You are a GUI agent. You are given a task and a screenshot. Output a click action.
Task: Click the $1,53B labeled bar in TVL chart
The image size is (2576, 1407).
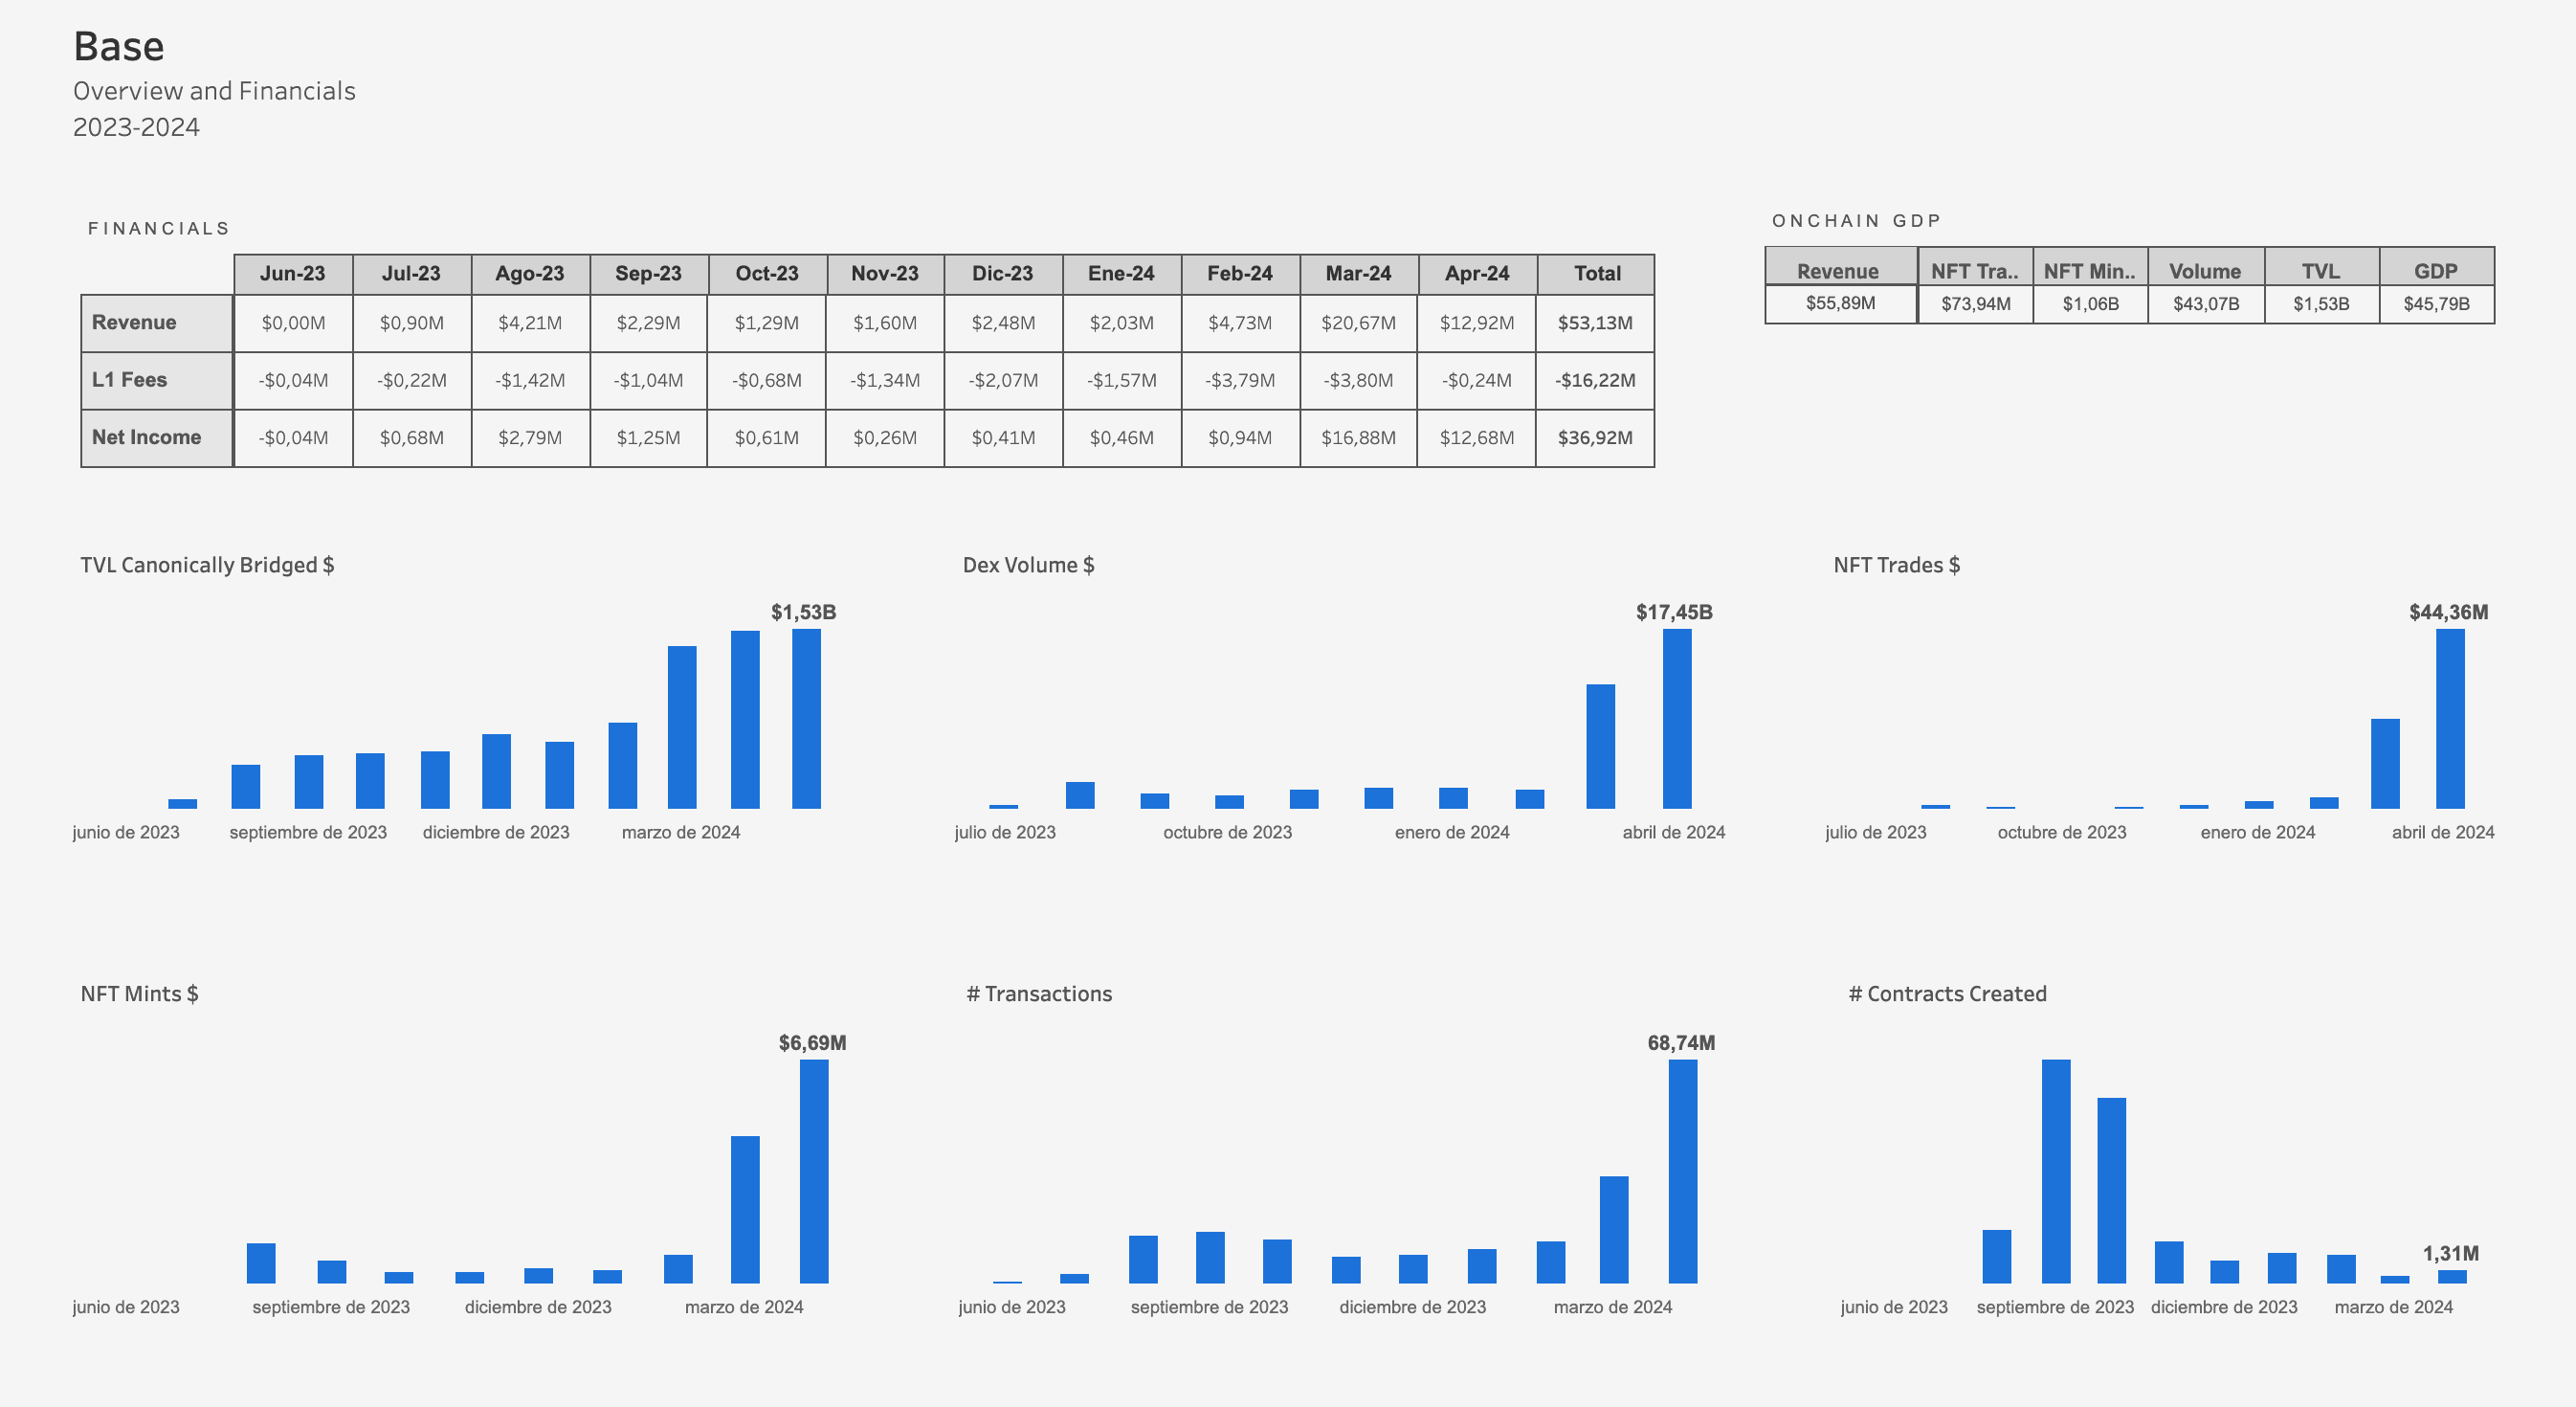(x=806, y=718)
